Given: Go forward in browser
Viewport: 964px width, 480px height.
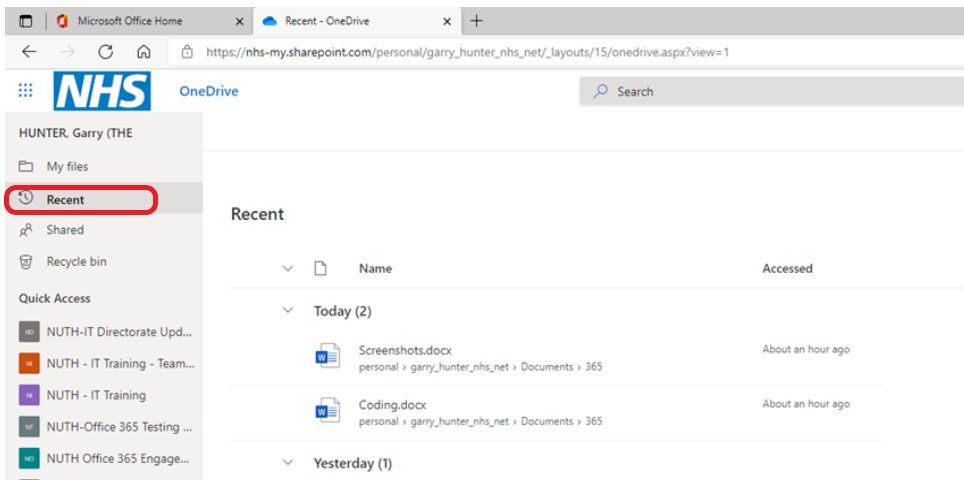Looking at the screenshot, I should (x=68, y=52).
